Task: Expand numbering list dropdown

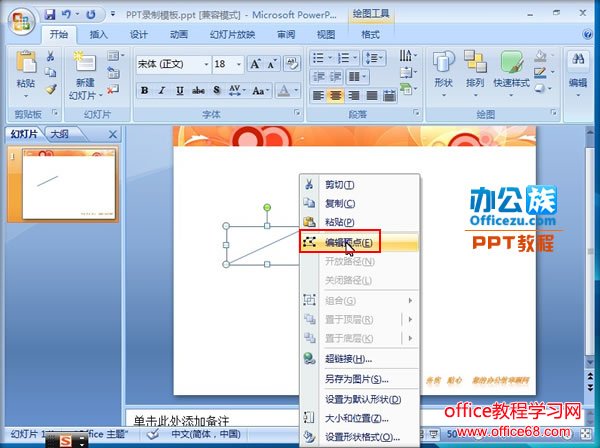Action: click(x=355, y=58)
